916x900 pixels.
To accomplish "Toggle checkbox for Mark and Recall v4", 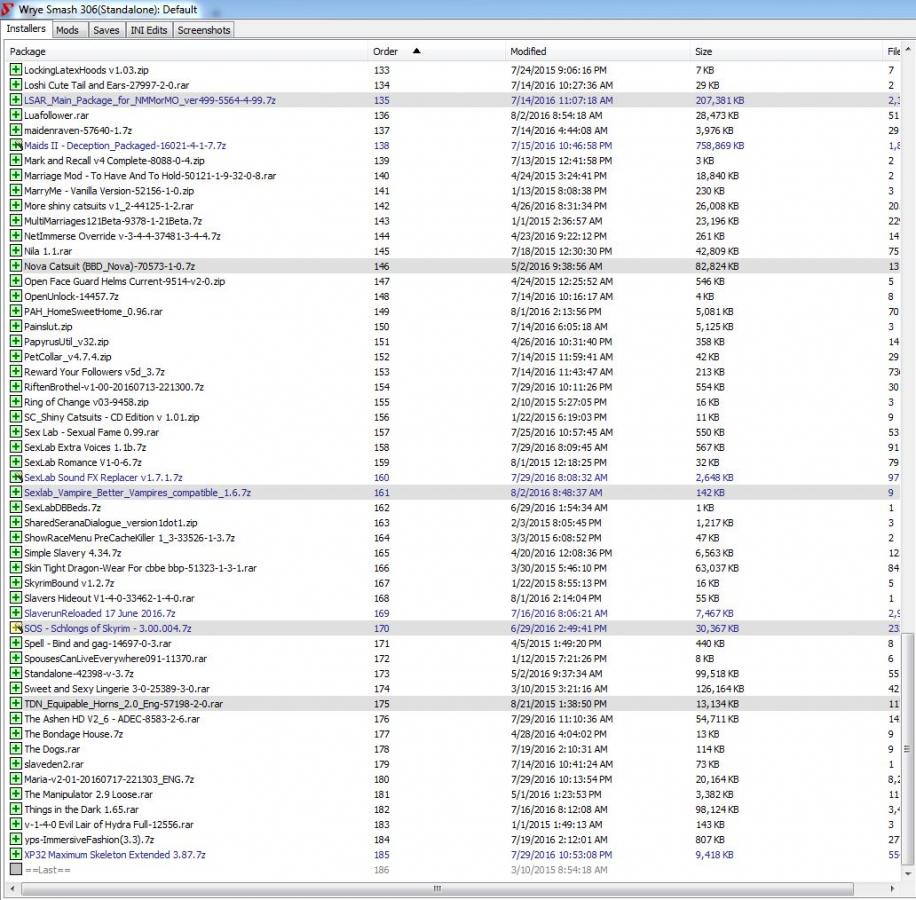I will click(16, 160).
